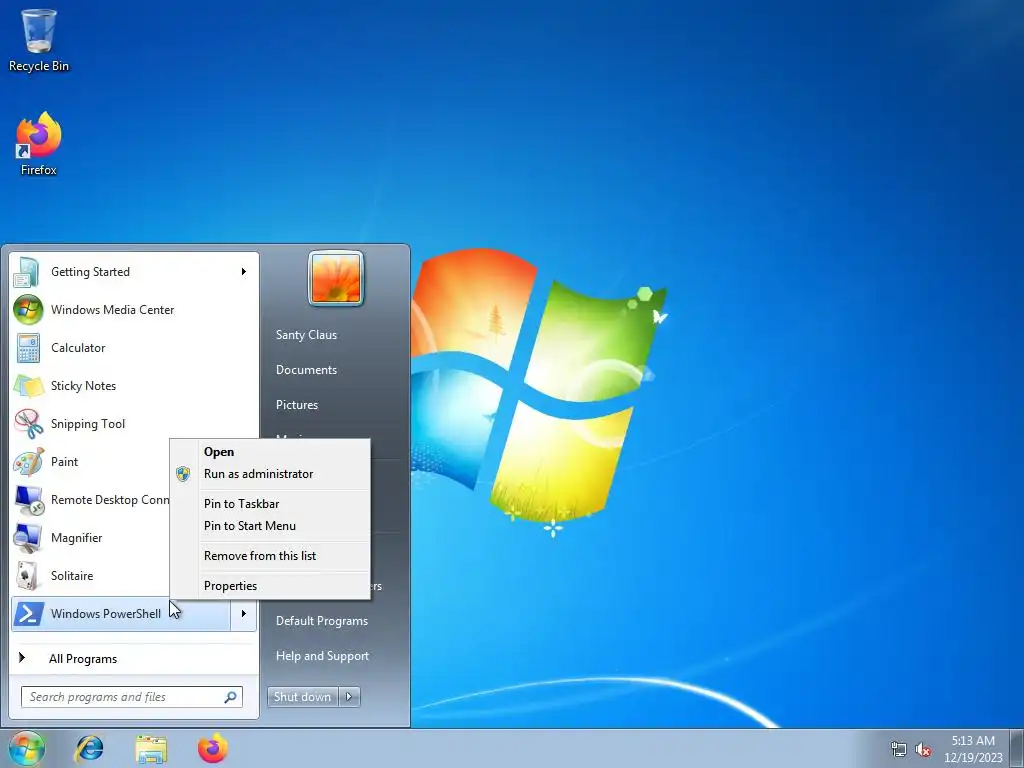This screenshot has height=768, width=1024.
Task: Click the Magnifier label
Action: click(x=76, y=537)
